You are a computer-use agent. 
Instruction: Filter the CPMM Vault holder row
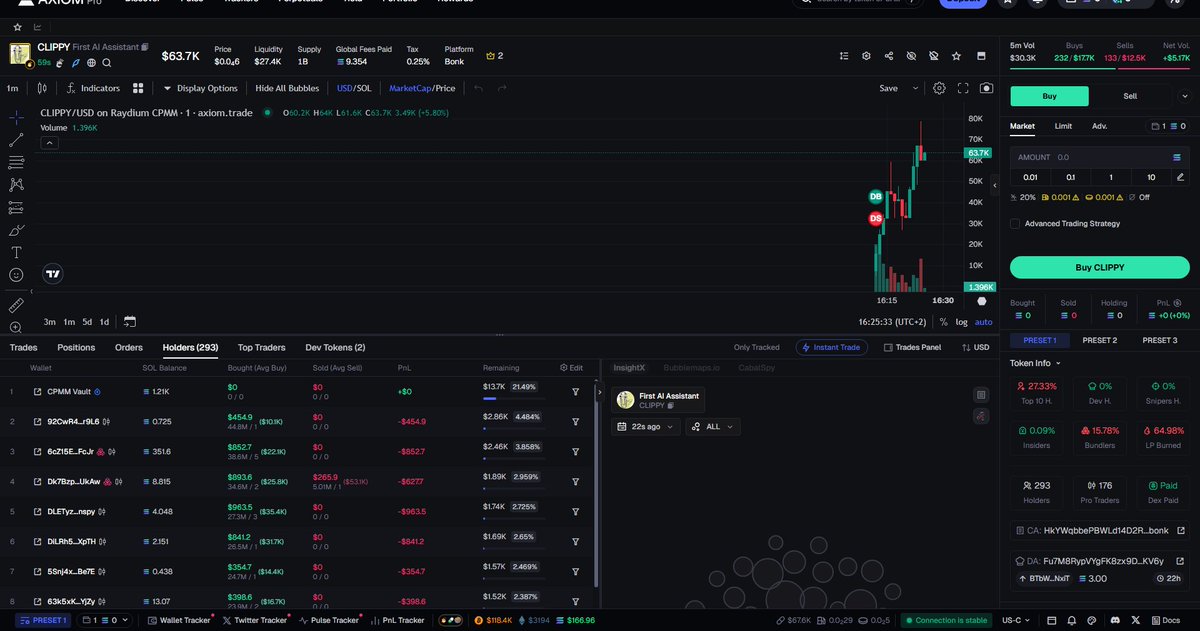coord(576,392)
